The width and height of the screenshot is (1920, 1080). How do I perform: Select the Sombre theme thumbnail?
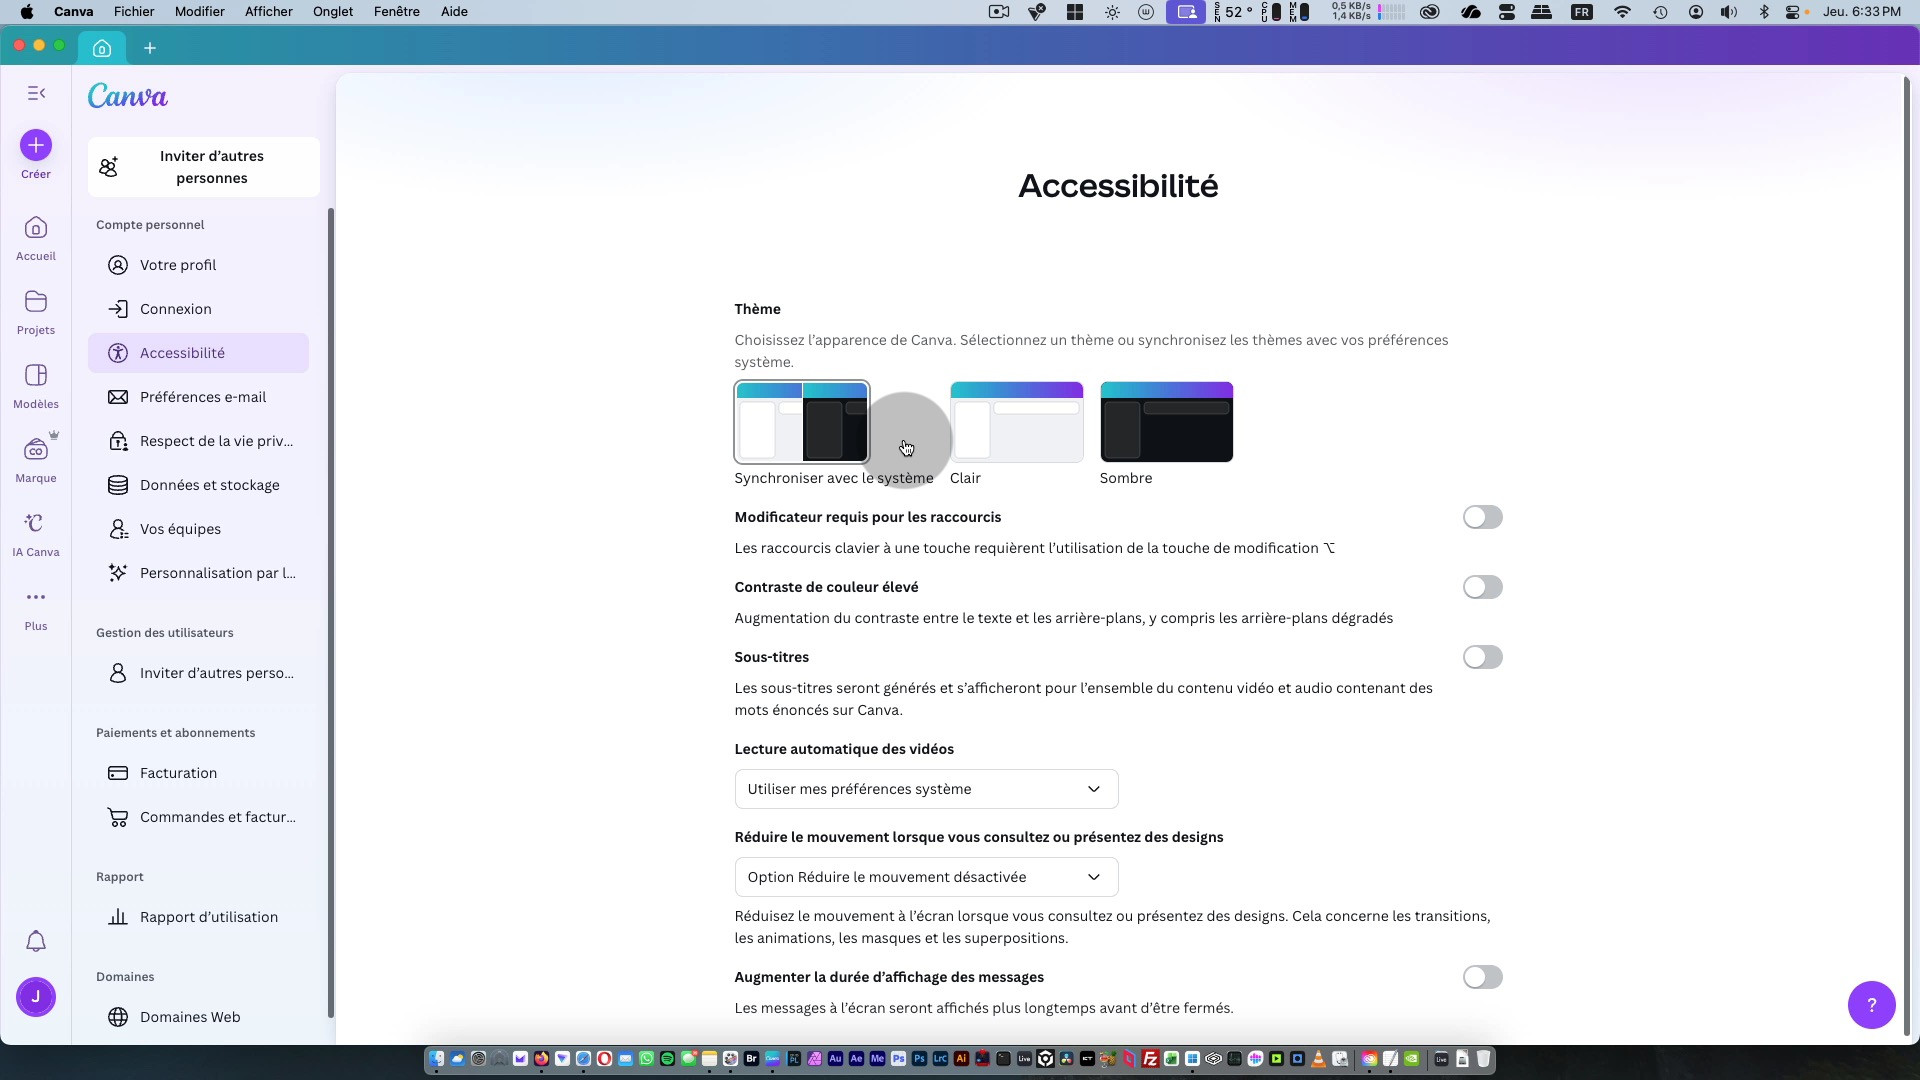(x=1166, y=422)
